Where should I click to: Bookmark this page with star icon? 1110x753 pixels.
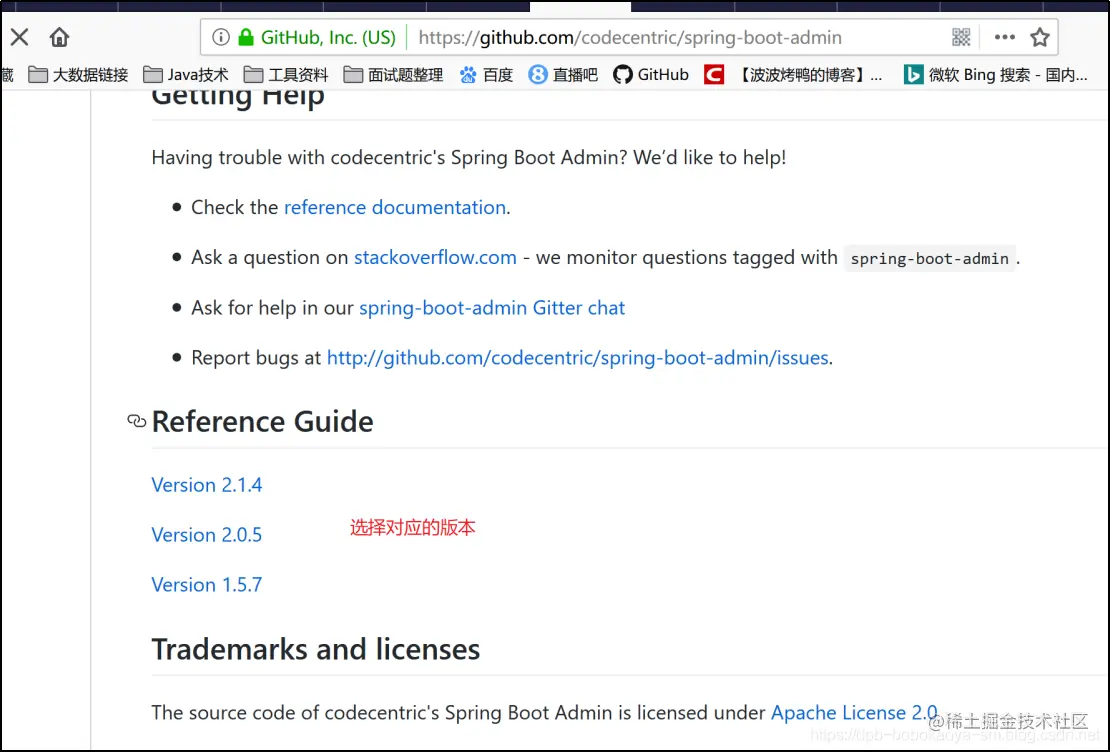1039,37
